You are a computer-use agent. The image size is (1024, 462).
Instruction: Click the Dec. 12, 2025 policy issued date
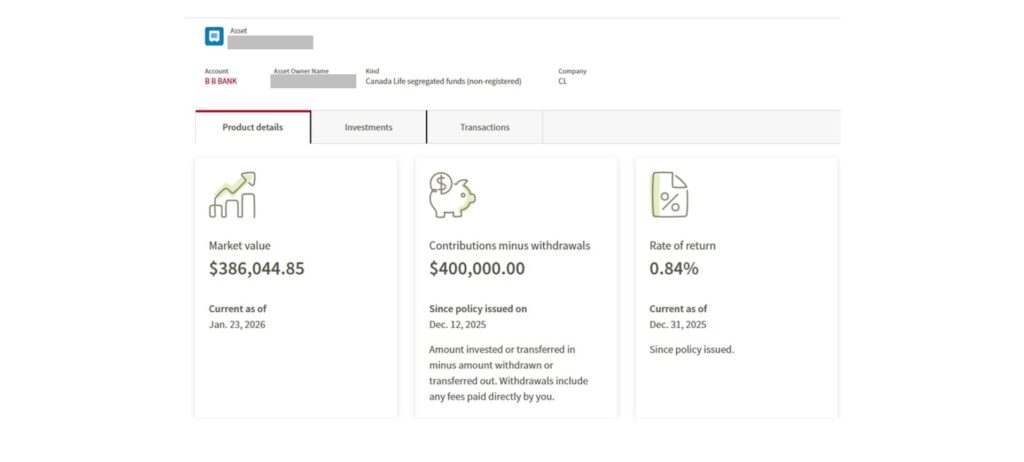click(458, 325)
